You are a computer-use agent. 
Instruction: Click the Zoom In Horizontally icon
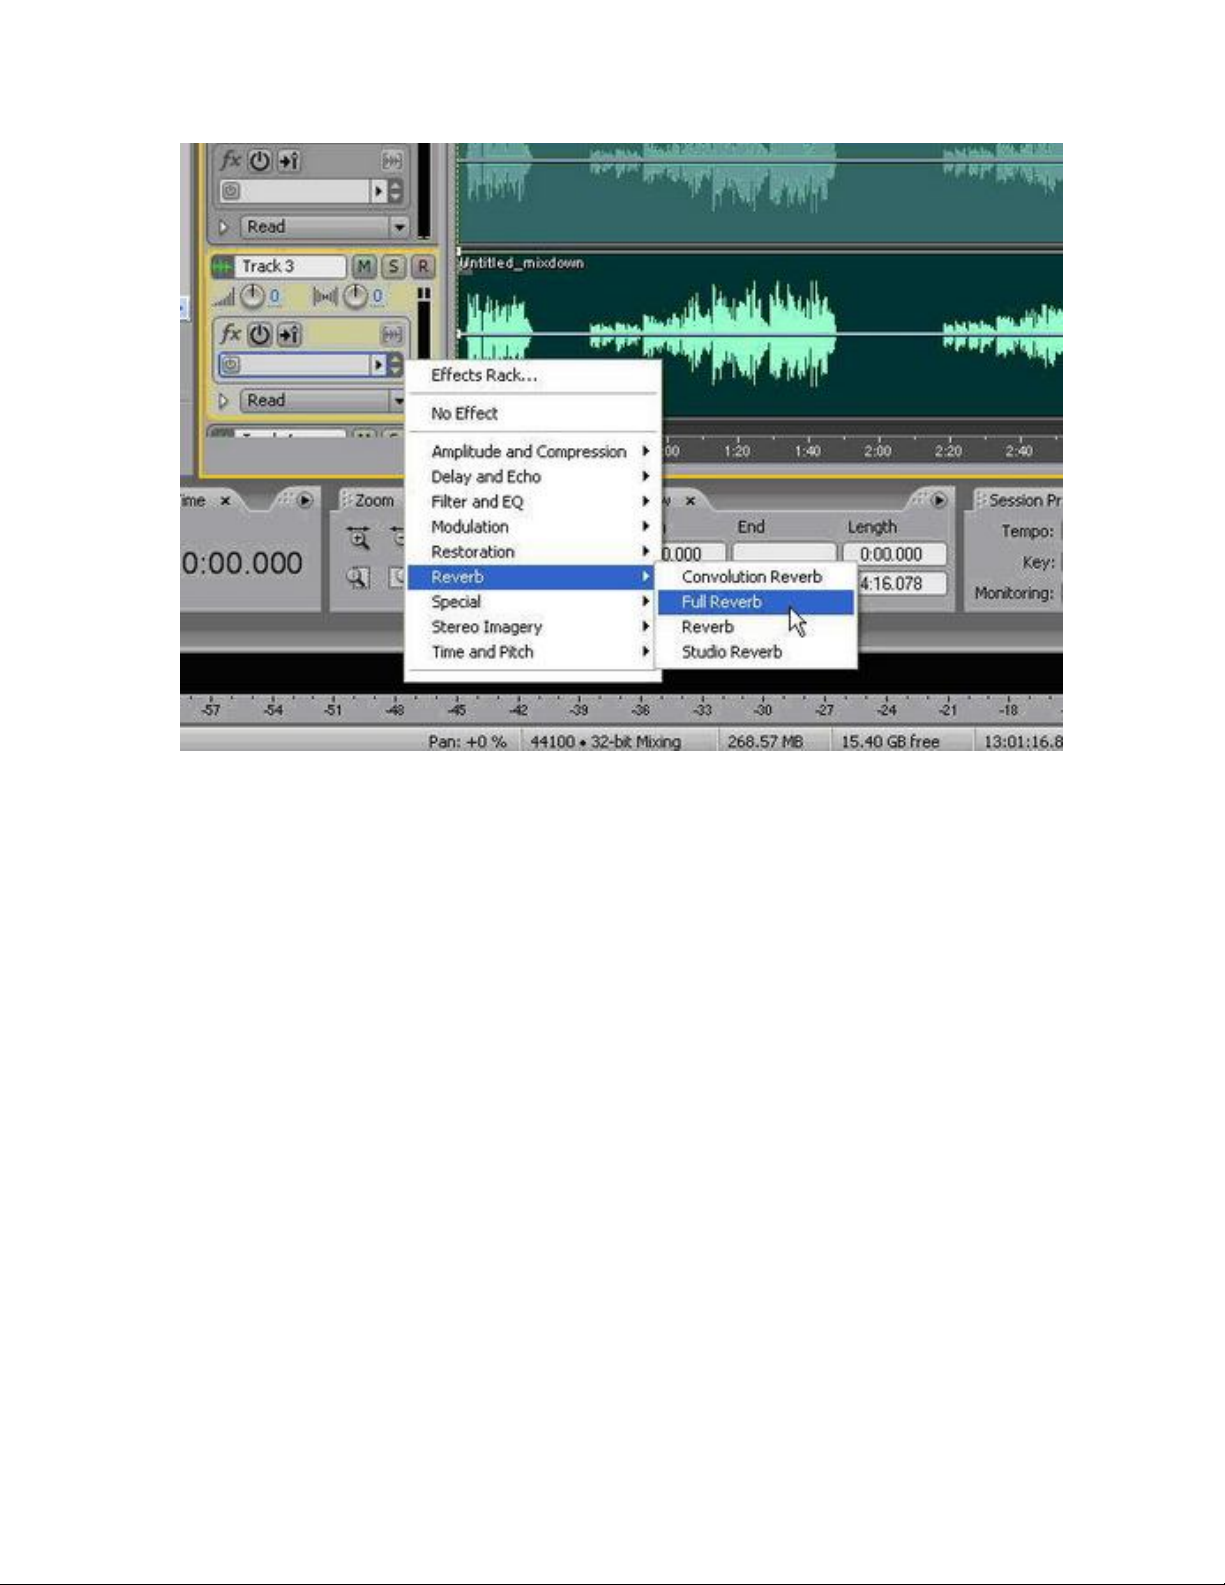[359, 539]
